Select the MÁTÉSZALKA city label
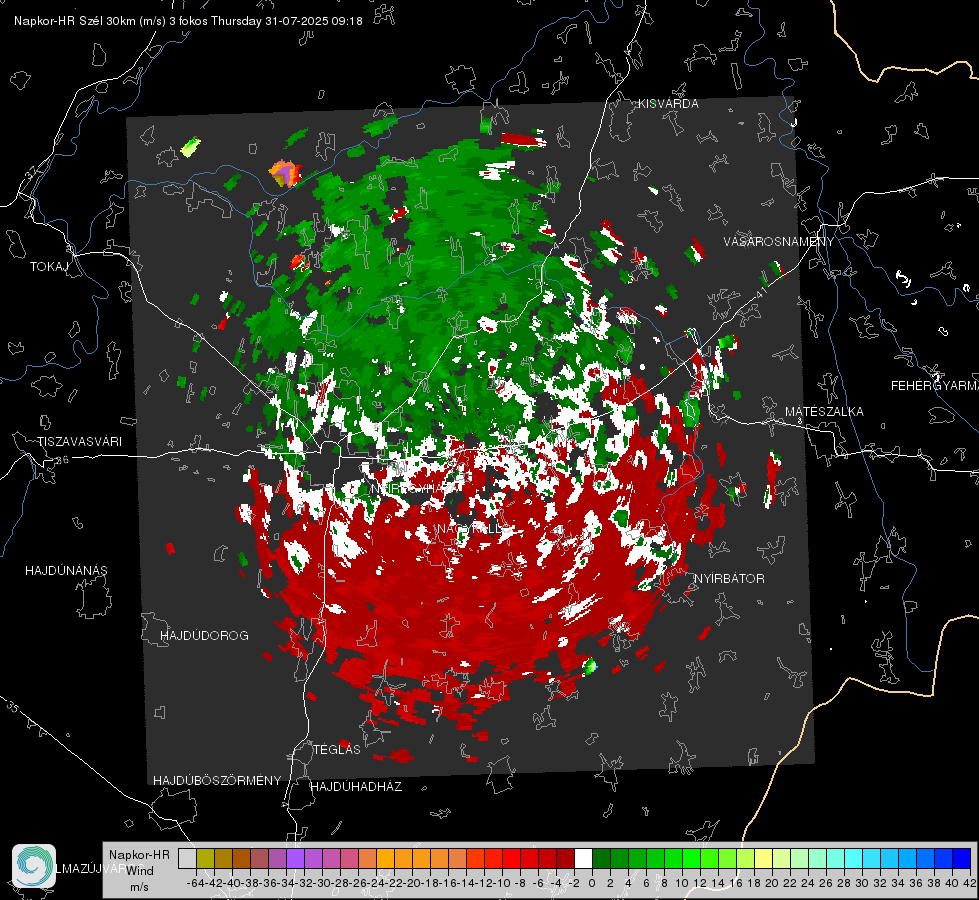 [824, 412]
